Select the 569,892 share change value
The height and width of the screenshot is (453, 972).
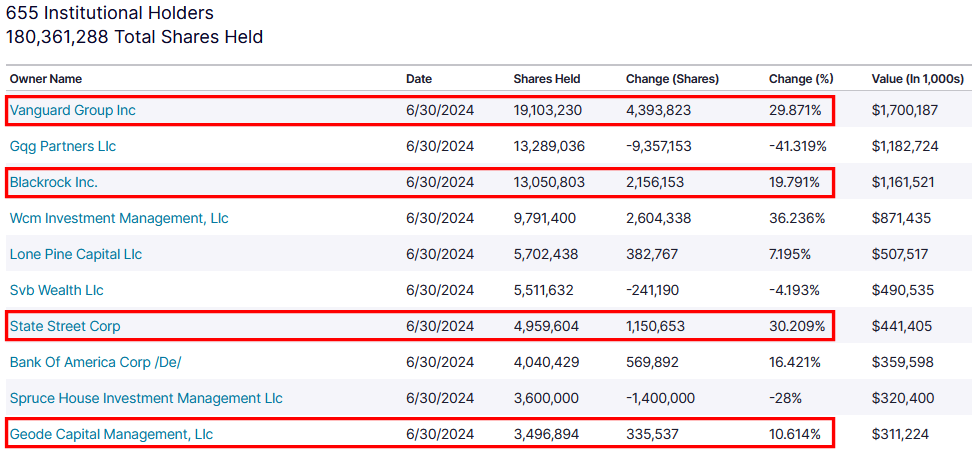click(653, 363)
